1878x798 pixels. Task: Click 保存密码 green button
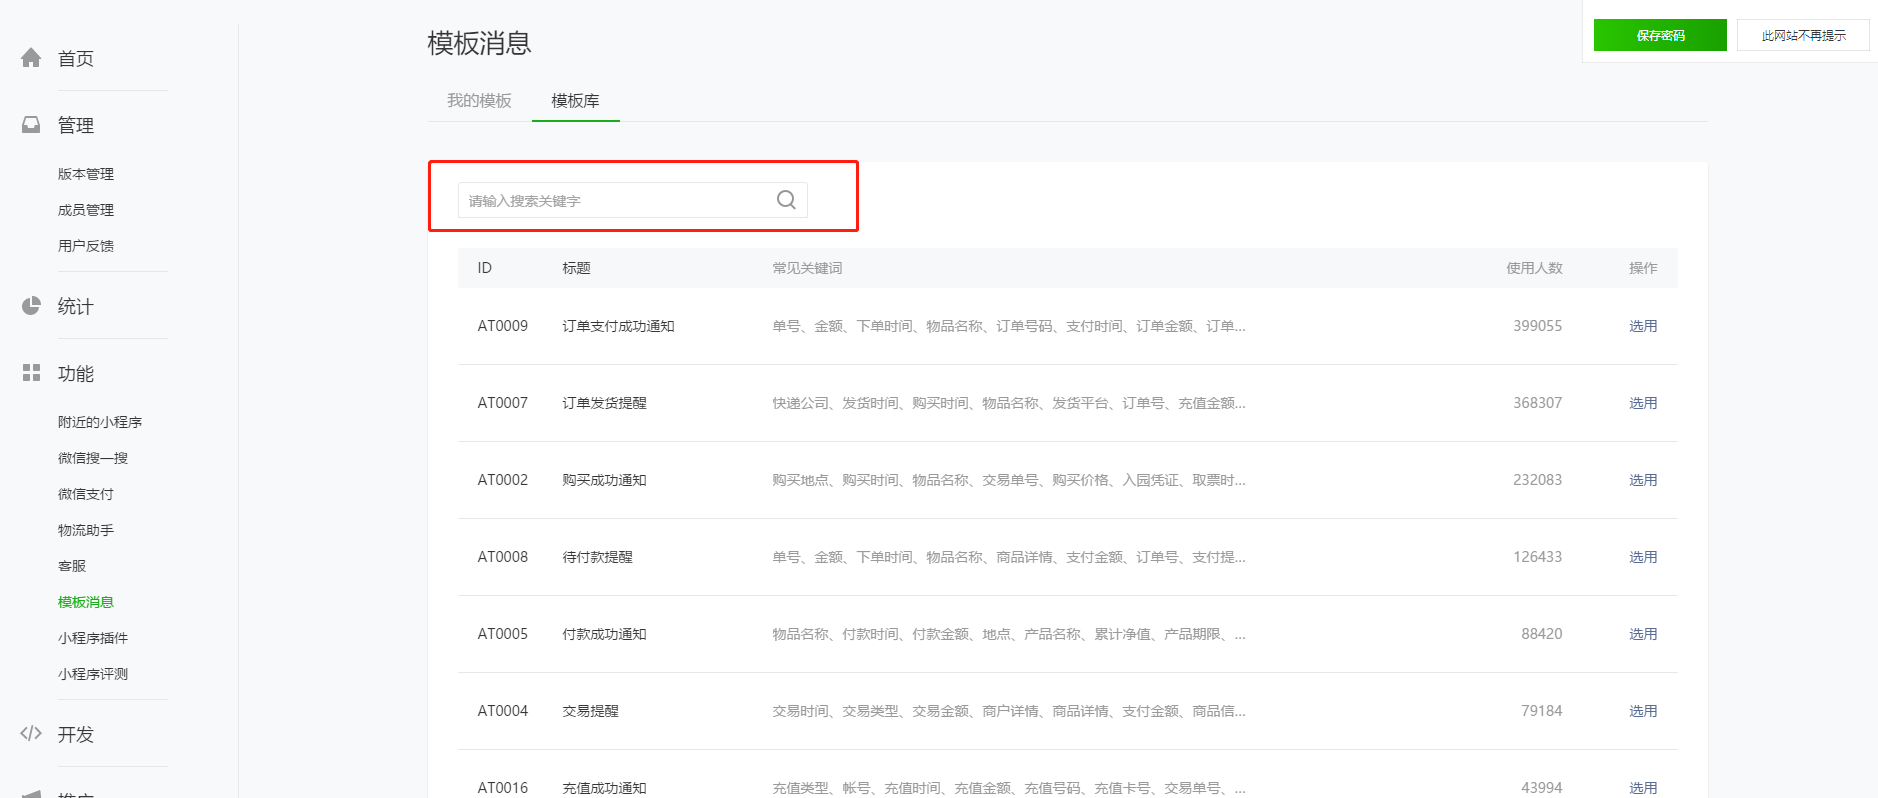pos(1660,35)
